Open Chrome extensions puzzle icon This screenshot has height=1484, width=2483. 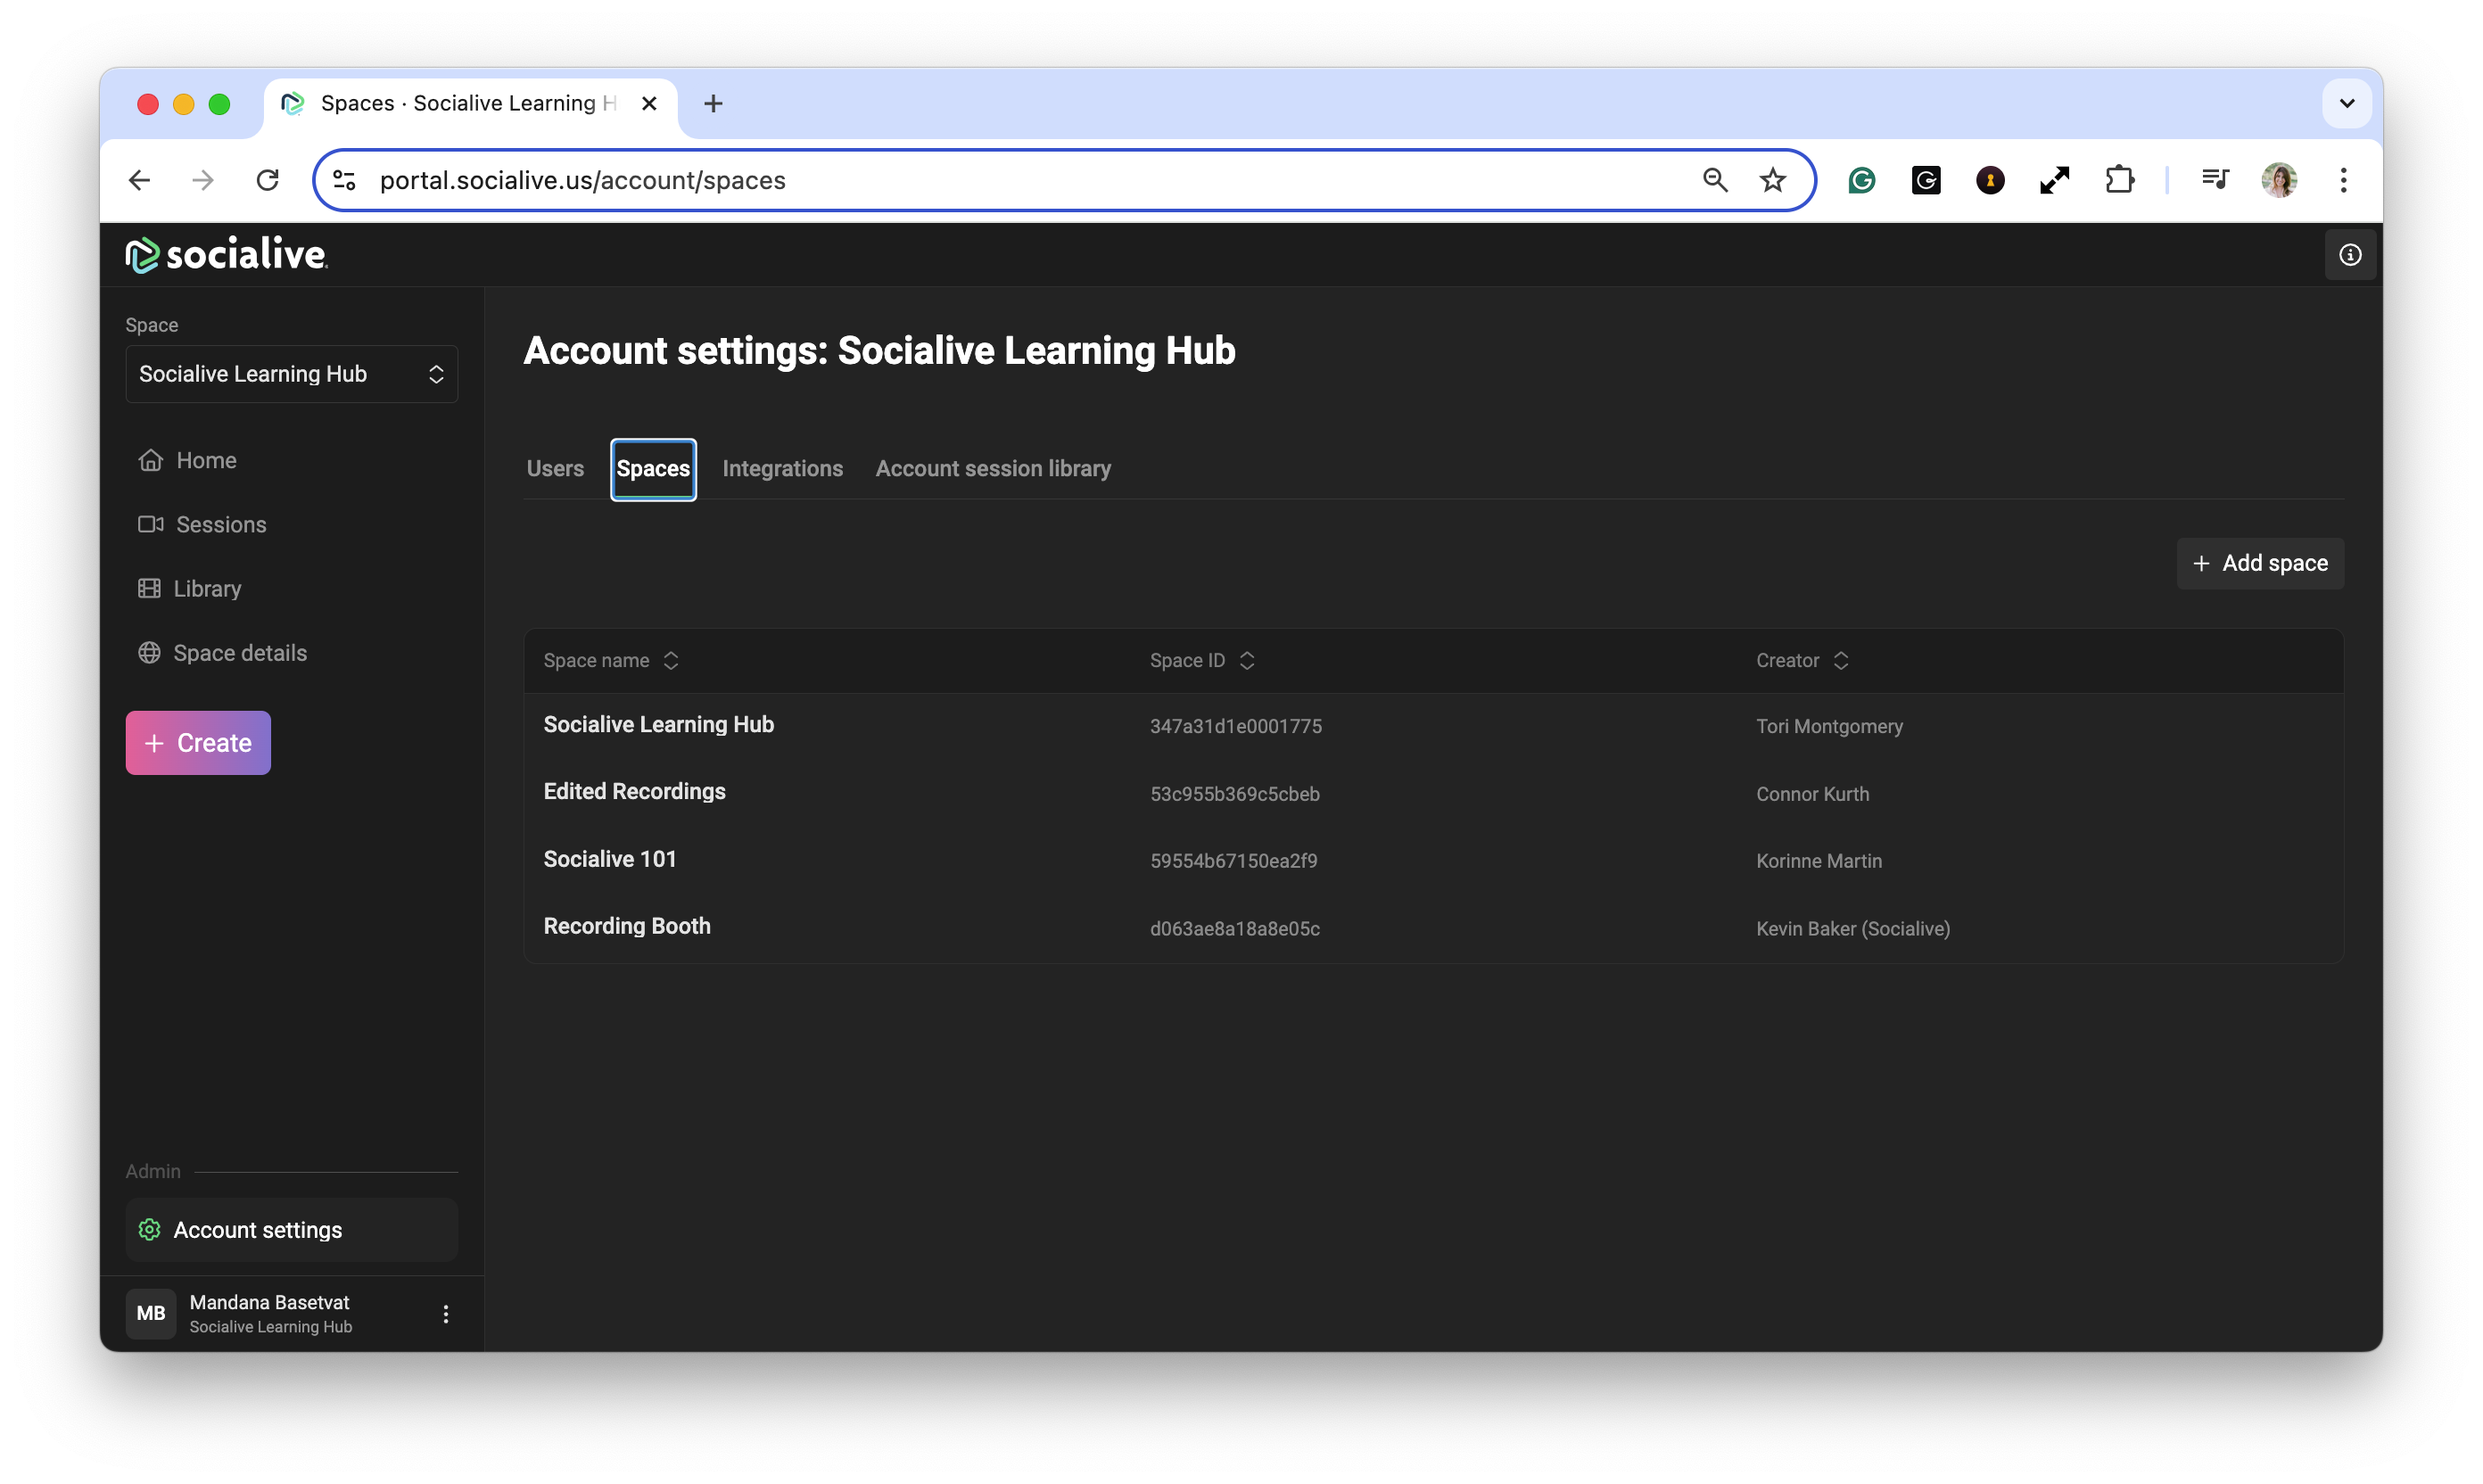tap(2119, 180)
